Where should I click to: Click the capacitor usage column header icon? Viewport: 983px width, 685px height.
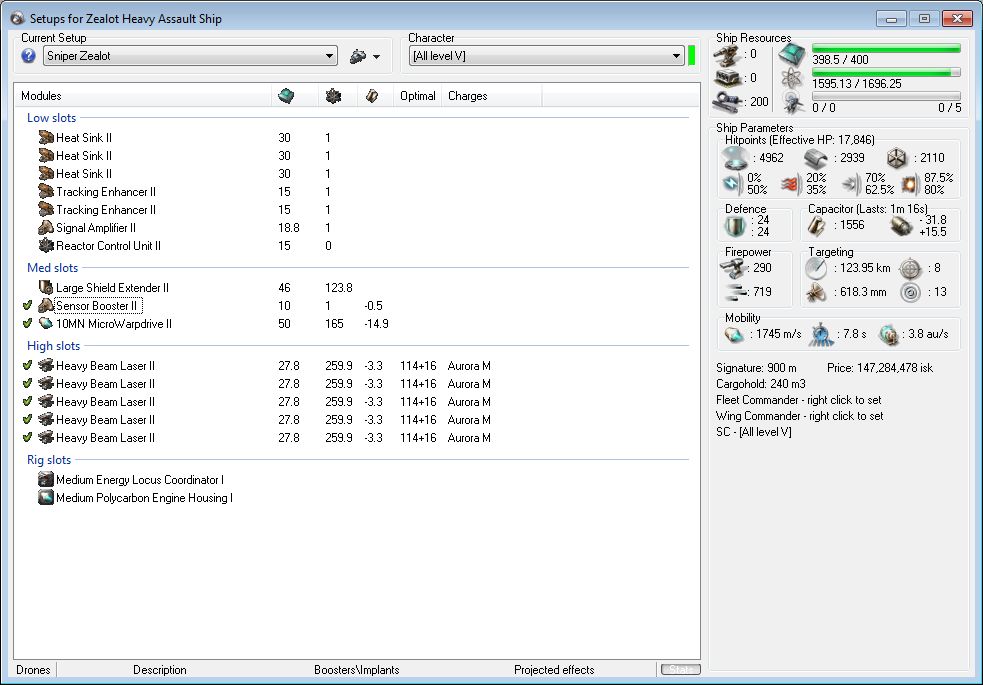click(372, 96)
